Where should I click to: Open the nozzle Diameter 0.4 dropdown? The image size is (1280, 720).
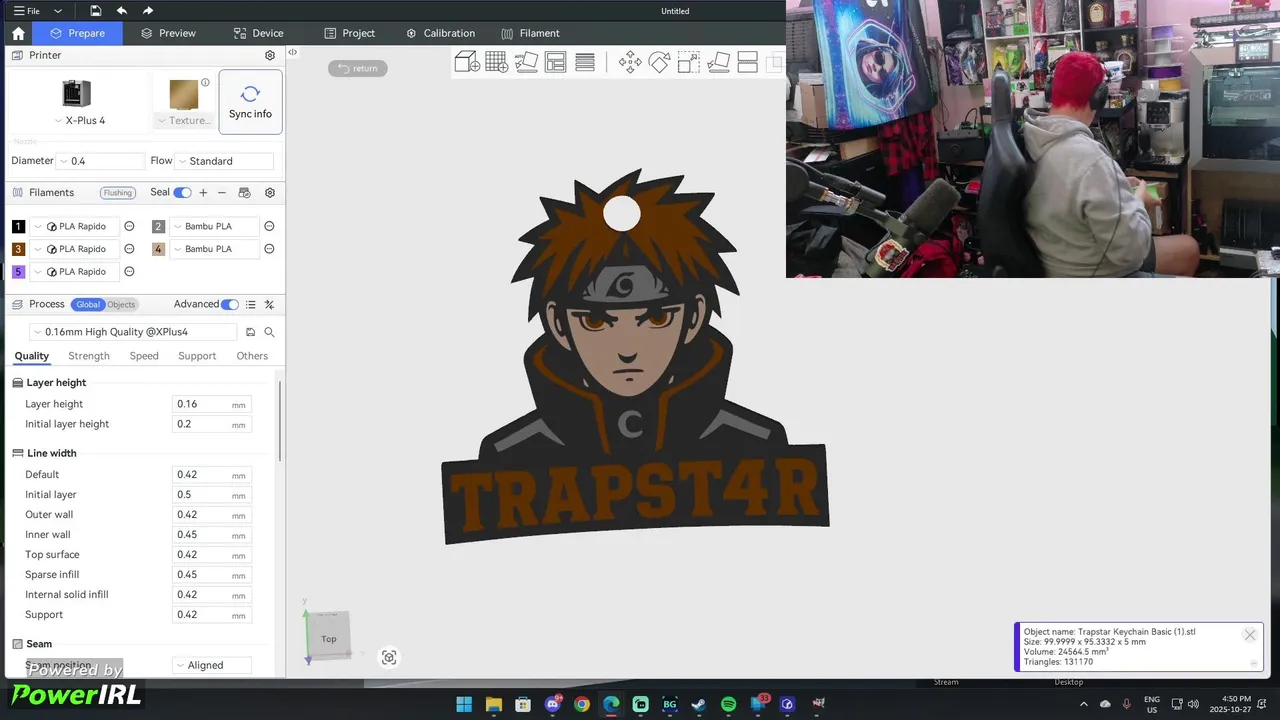(x=101, y=161)
